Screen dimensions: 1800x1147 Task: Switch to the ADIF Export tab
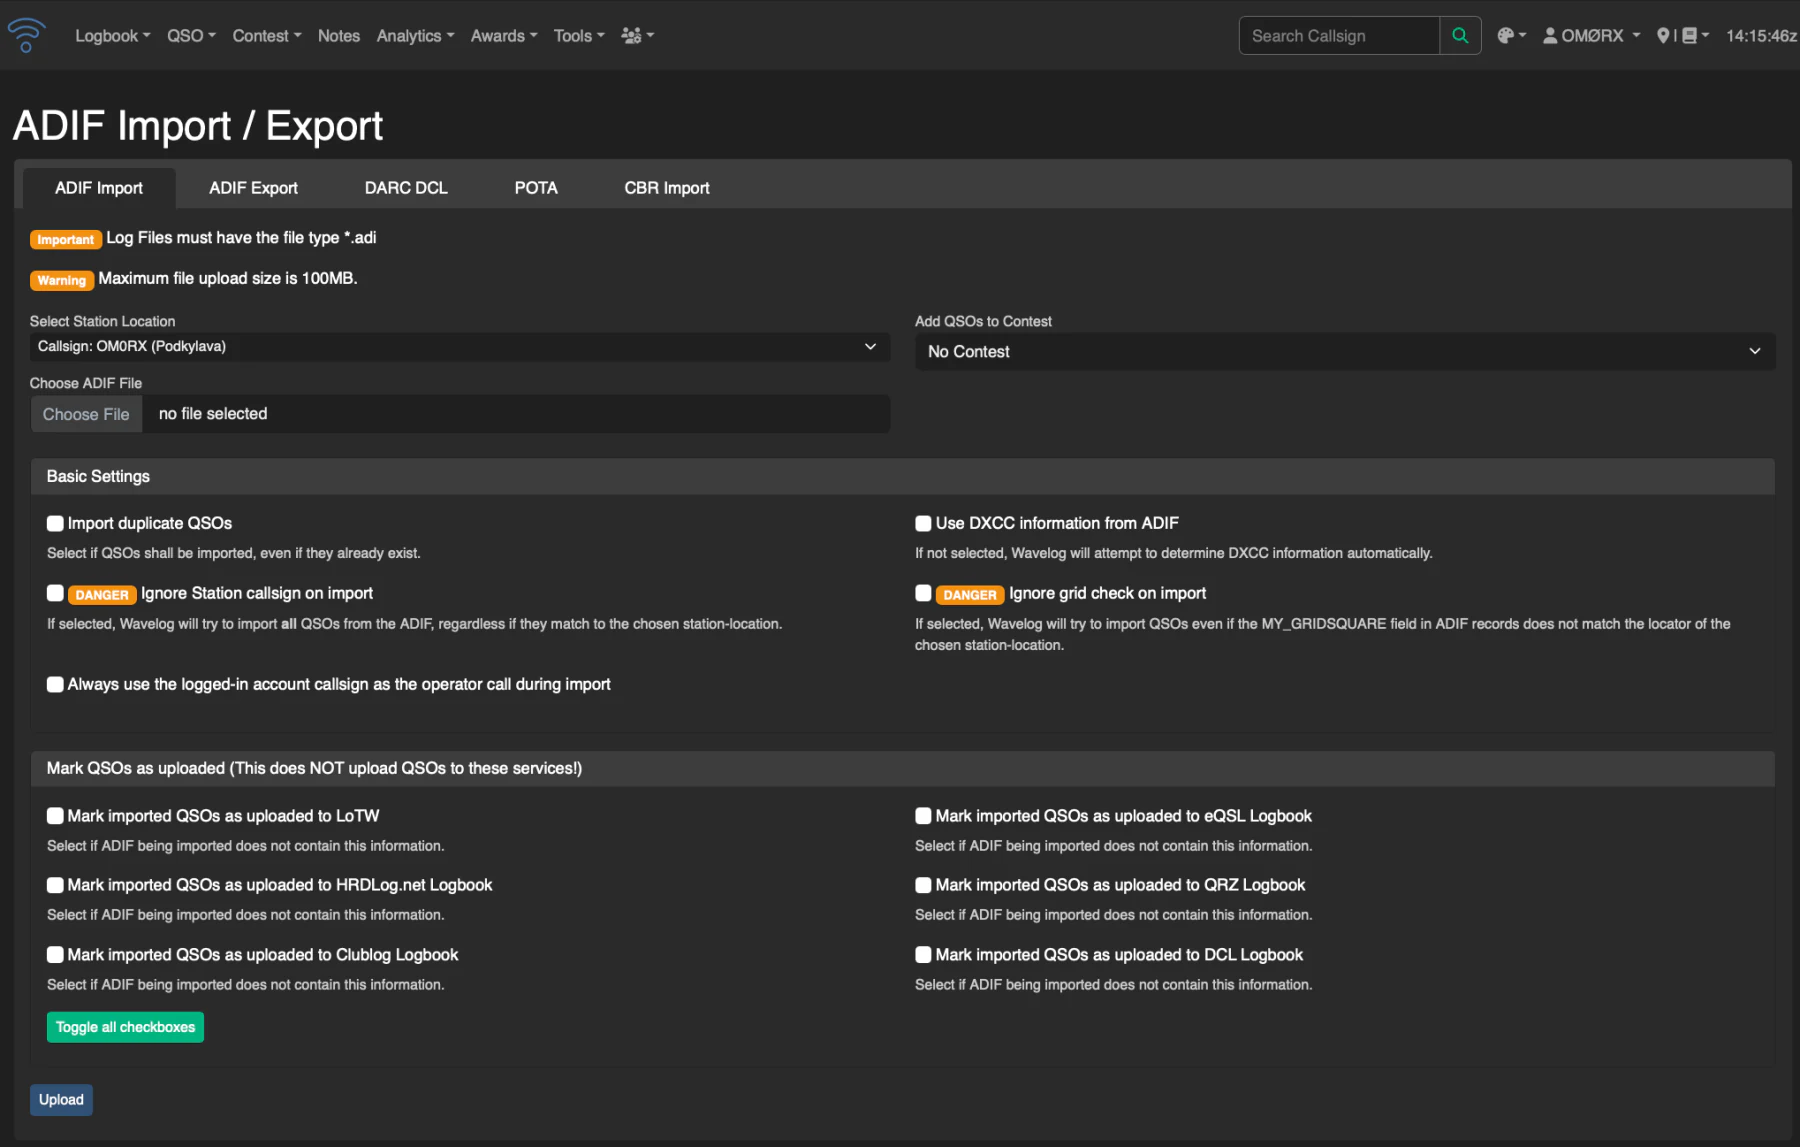point(253,188)
